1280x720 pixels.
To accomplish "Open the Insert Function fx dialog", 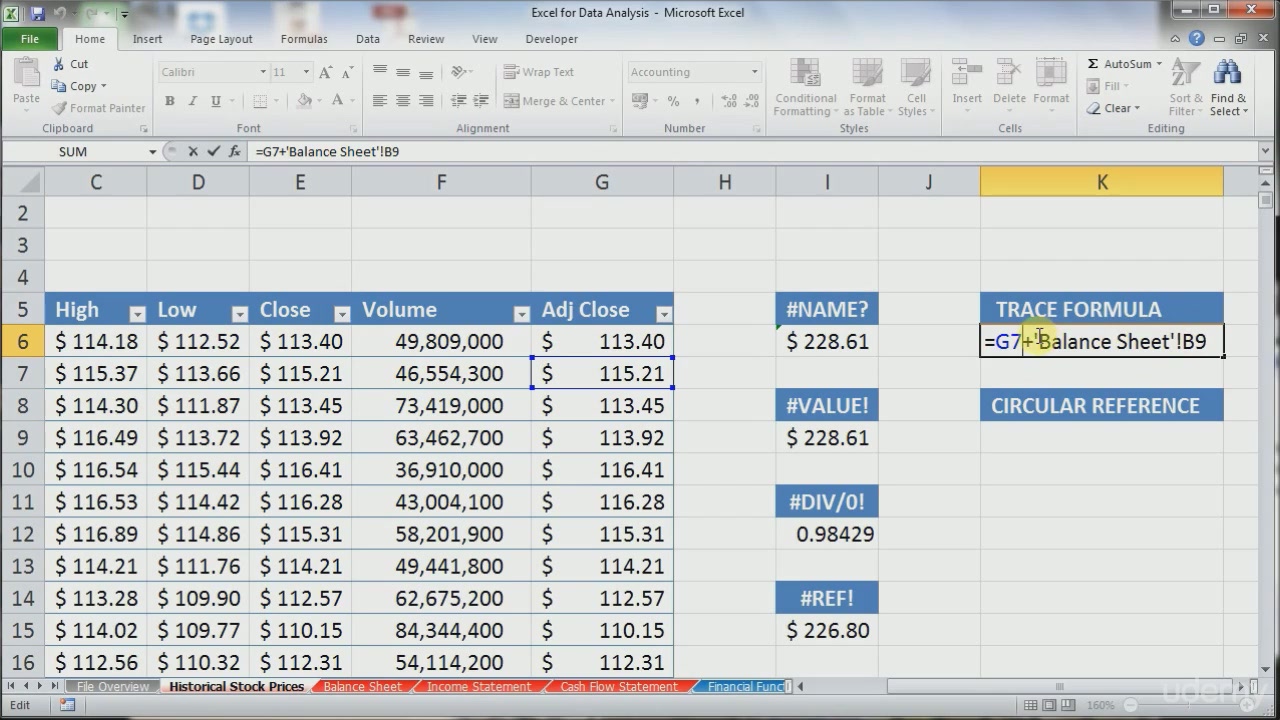I will point(234,151).
